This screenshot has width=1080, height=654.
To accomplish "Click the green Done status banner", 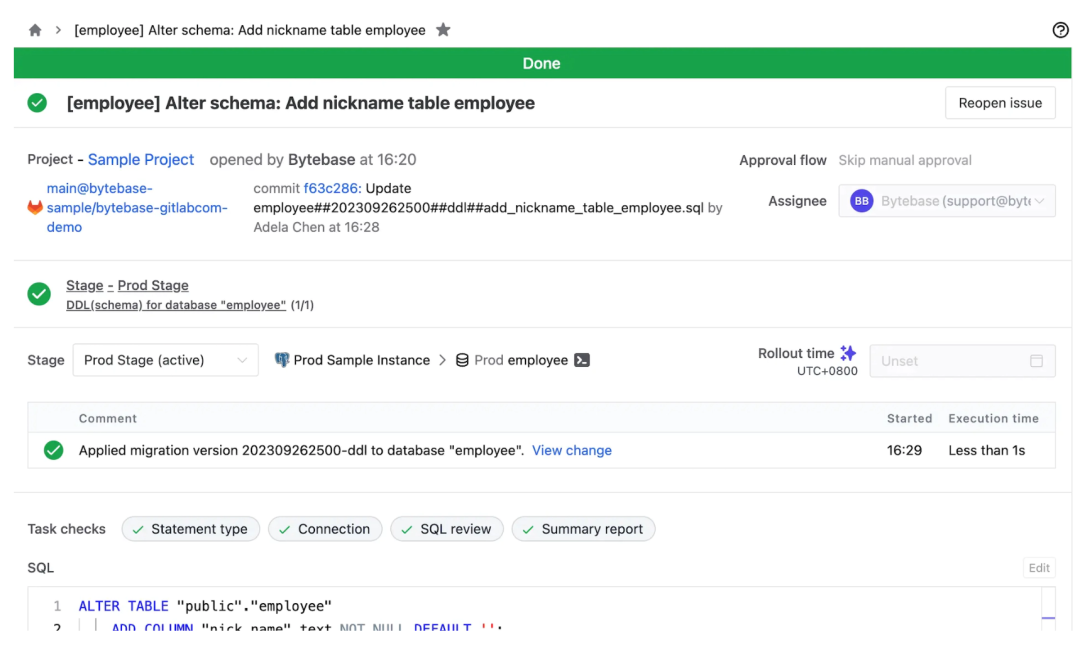I will click(x=542, y=63).
